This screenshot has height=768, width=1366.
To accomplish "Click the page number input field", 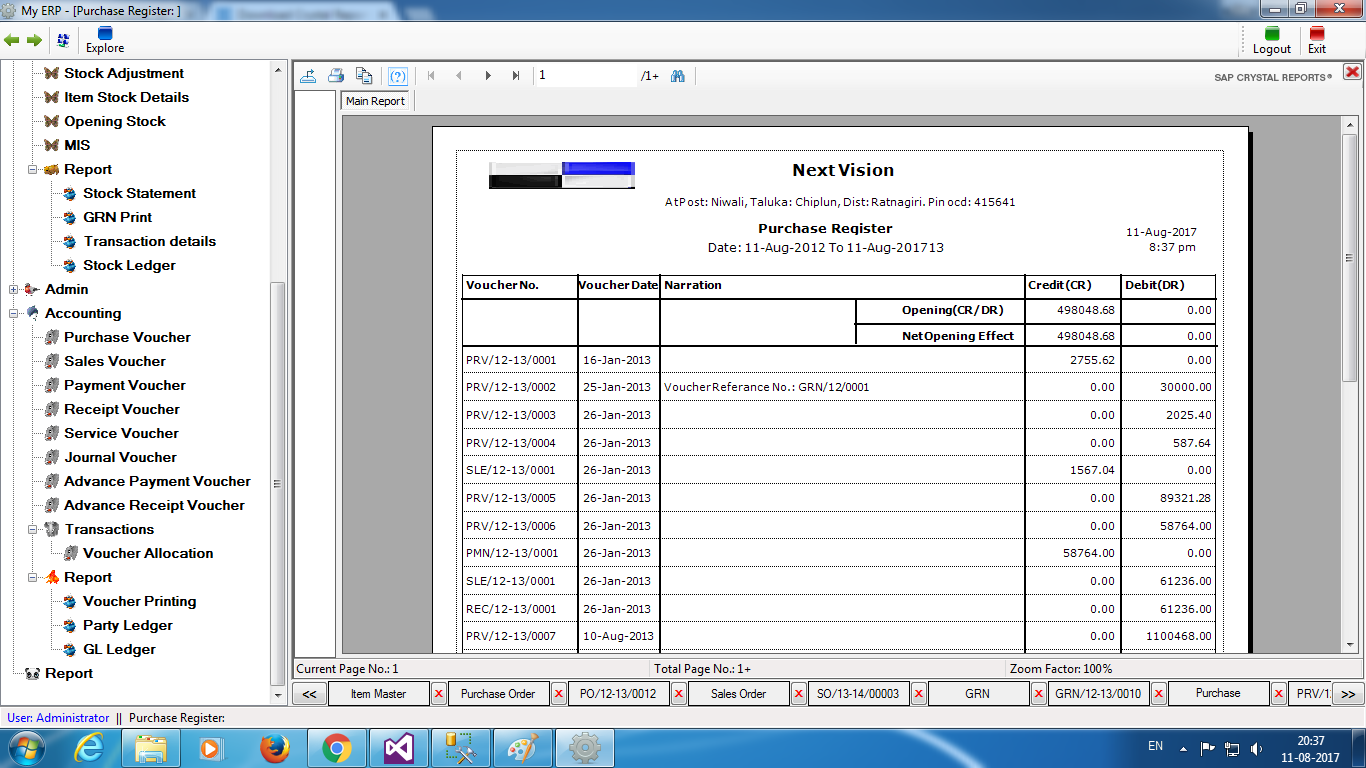I will (585, 76).
